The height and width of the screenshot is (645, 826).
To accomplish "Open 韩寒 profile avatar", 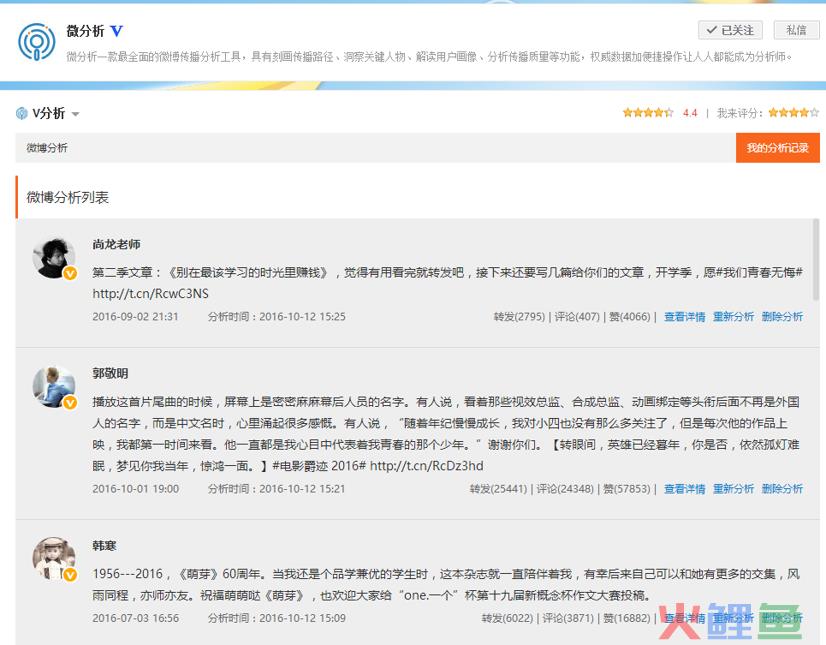I will pyautogui.click(x=54, y=559).
